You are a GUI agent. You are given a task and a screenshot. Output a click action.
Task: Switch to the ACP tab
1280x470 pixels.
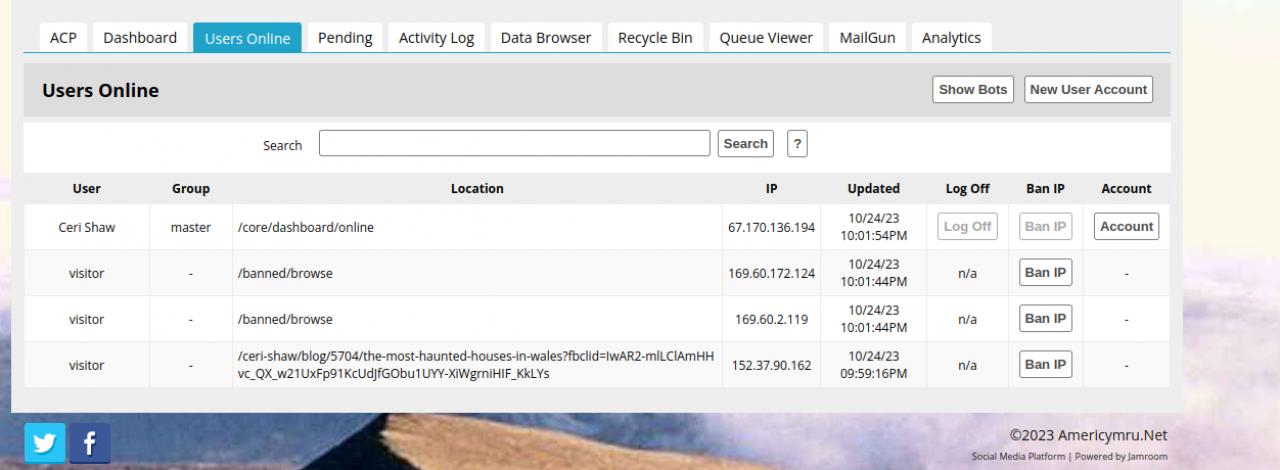(x=63, y=38)
